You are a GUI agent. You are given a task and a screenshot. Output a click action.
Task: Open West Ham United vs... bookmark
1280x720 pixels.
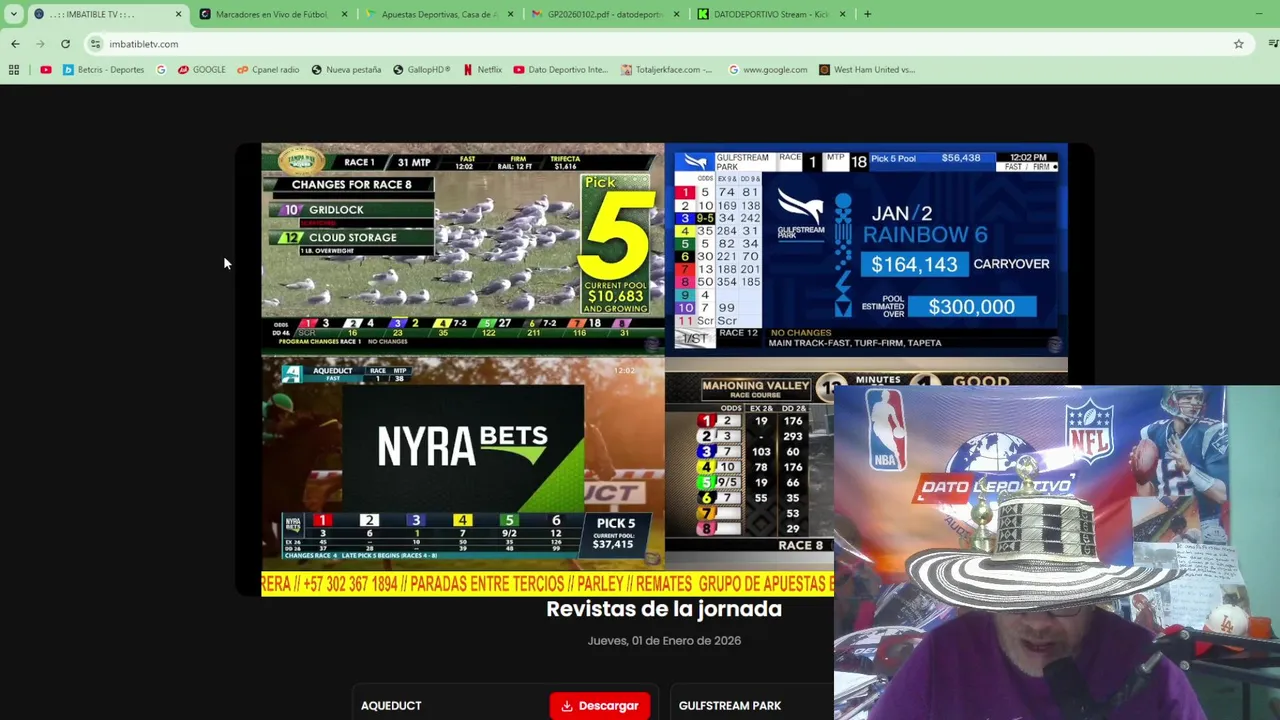pos(867,70)
